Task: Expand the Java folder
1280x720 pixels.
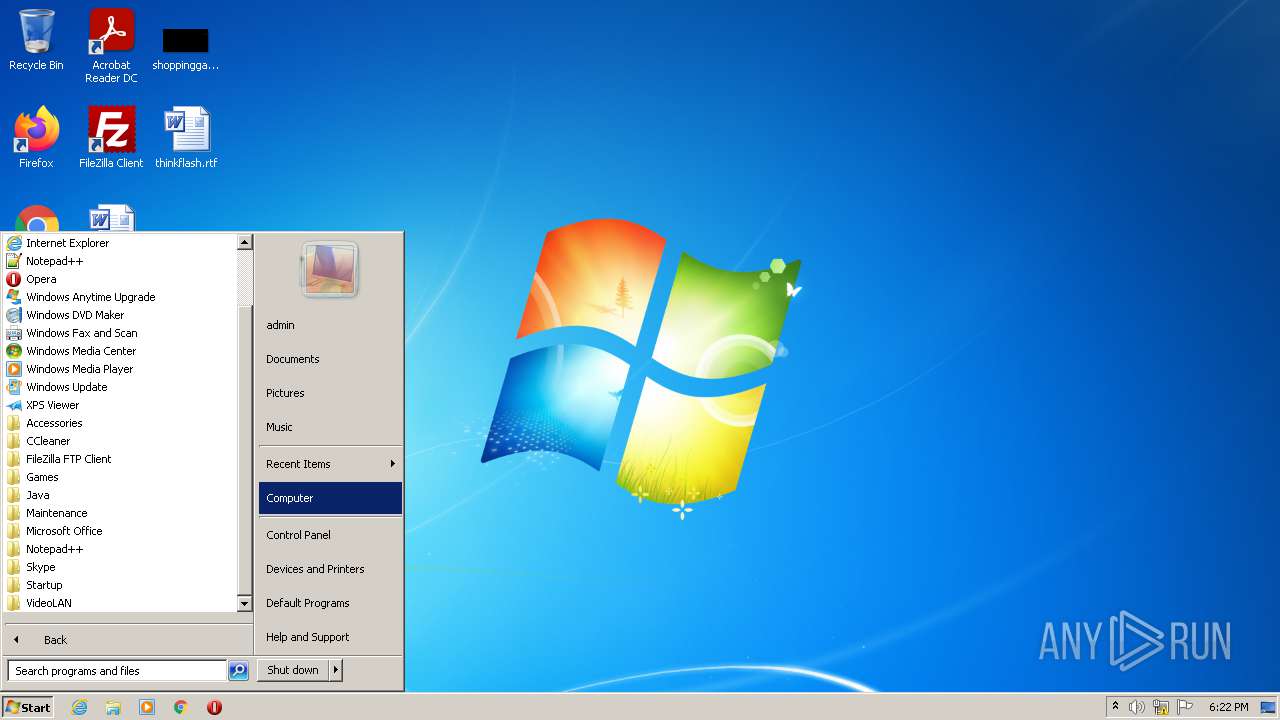Action: coord(120,495)
